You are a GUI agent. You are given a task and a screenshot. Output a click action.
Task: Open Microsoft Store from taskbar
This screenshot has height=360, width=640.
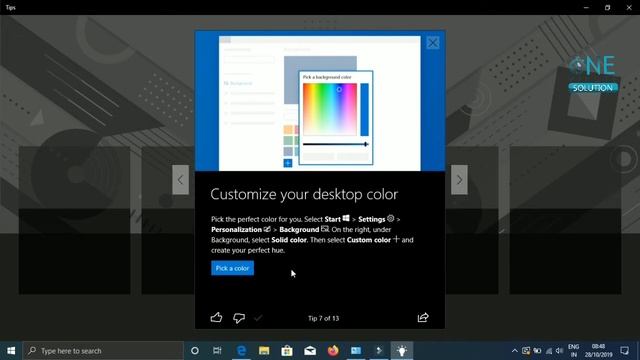(287, 351)
